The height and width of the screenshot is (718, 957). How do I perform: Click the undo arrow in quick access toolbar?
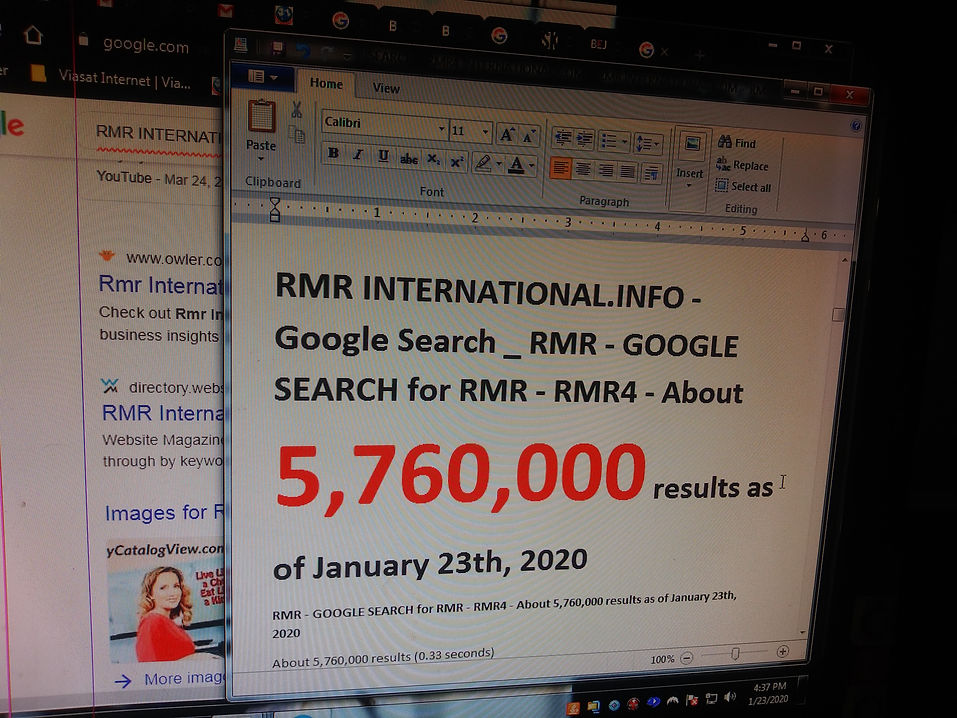pos(303,49)
